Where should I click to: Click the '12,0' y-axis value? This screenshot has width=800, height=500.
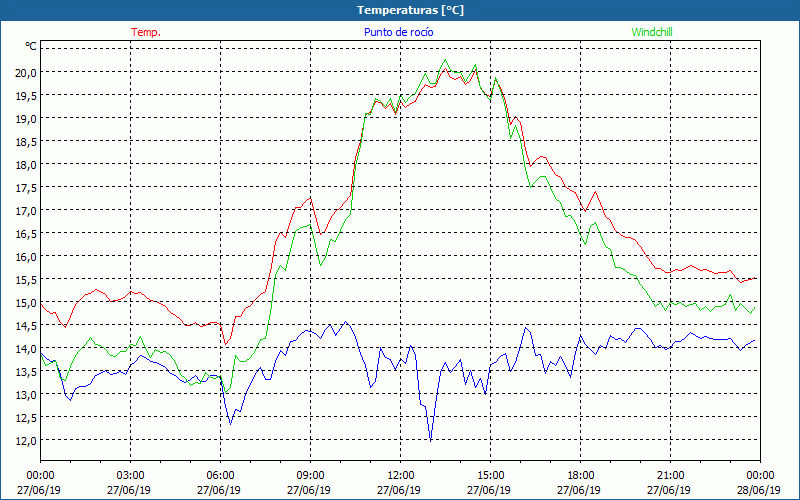pyautogui.click(x=26, y=441)
